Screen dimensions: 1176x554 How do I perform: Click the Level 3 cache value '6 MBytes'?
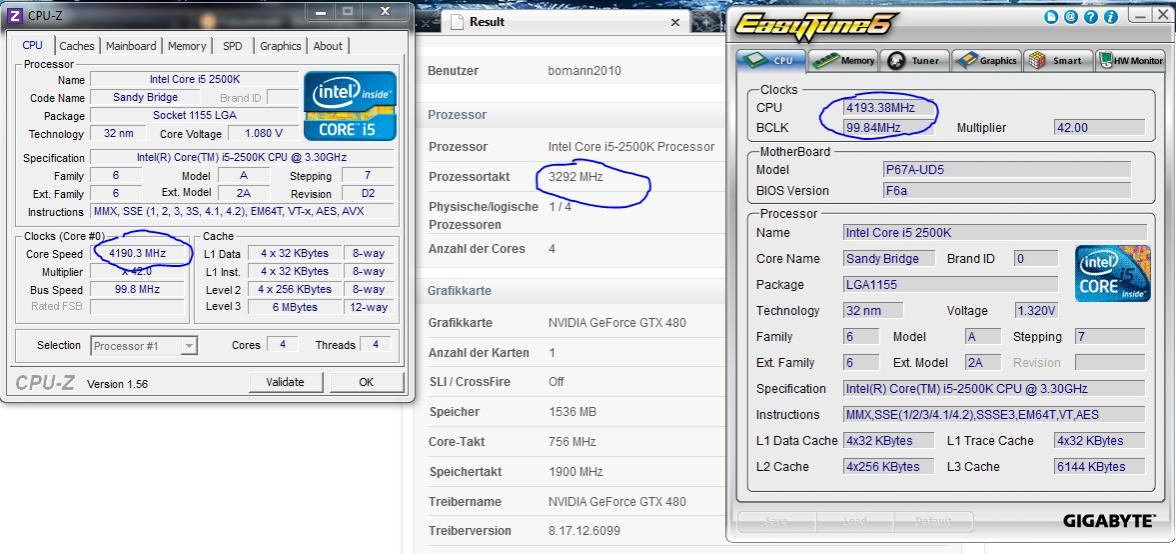tap(294, 307)
